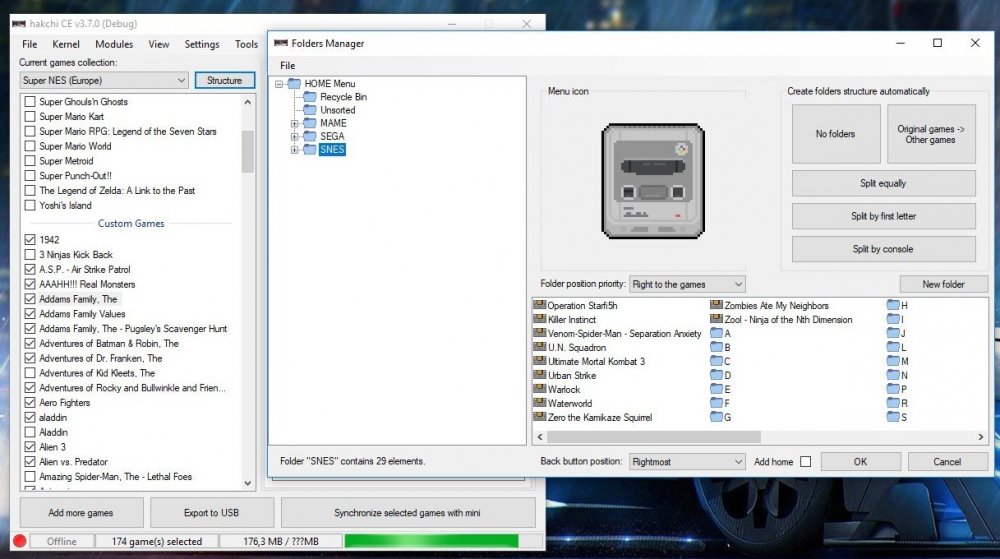This screenshot has width=1000, height=559.
Task: Select the Operation Starfi5h game icon
Action: click(x=540, y=306)
